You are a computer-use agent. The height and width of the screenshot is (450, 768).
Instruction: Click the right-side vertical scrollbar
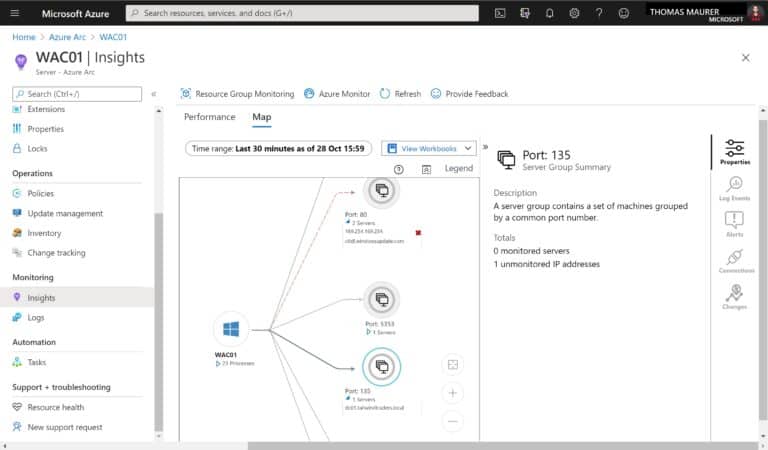click(763, 269)
